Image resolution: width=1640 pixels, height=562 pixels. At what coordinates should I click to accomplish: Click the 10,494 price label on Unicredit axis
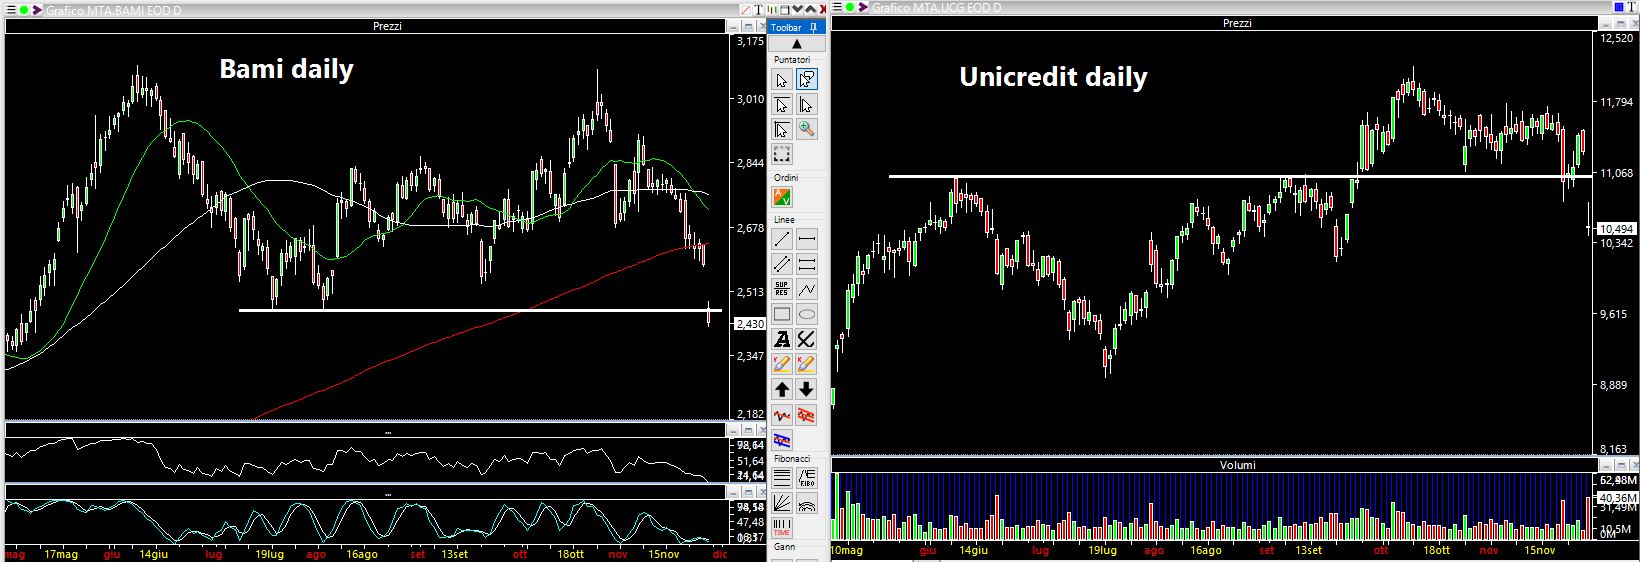(1616, 228)
